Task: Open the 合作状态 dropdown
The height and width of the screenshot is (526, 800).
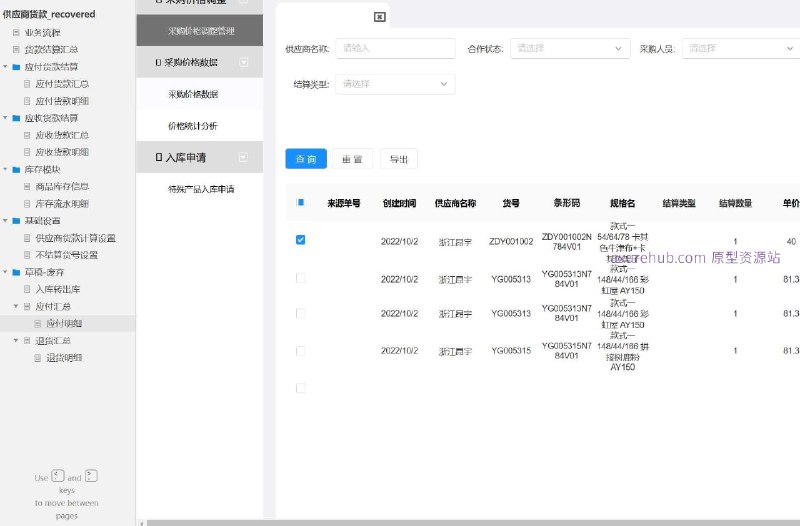Action: (570, 48)
